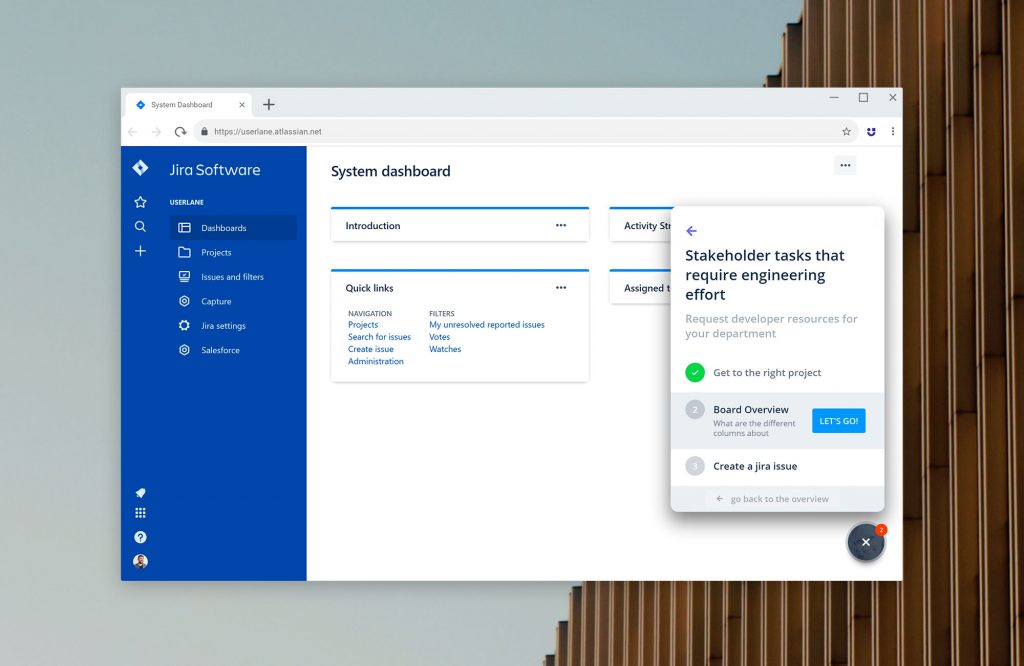Select the Get to the right project step
The width and height of the screenshot is (1024, 666).
click(x=777, y=372)
